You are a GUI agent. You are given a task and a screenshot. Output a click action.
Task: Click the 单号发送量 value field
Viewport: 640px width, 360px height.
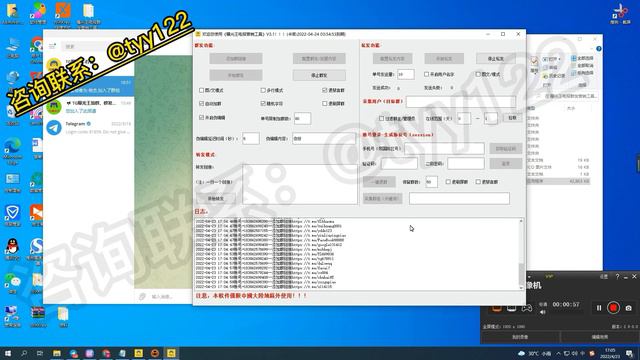coord(406,74)
